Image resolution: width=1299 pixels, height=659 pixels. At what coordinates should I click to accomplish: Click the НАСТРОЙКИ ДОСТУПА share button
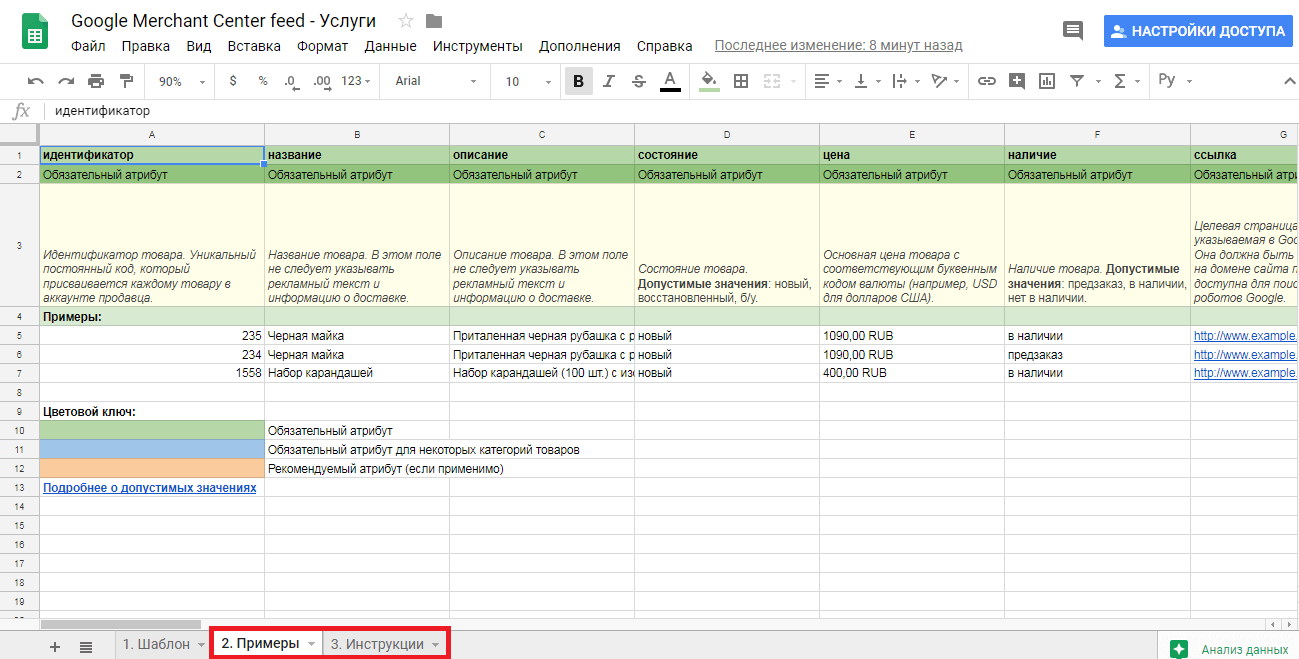click(x=1197, y=31)
